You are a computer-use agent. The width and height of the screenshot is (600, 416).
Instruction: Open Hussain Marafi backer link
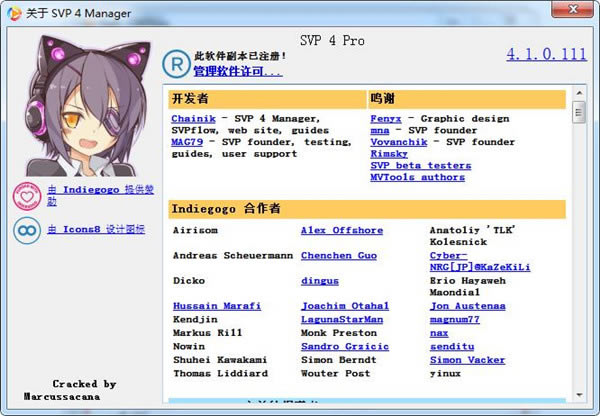[216, 306]
